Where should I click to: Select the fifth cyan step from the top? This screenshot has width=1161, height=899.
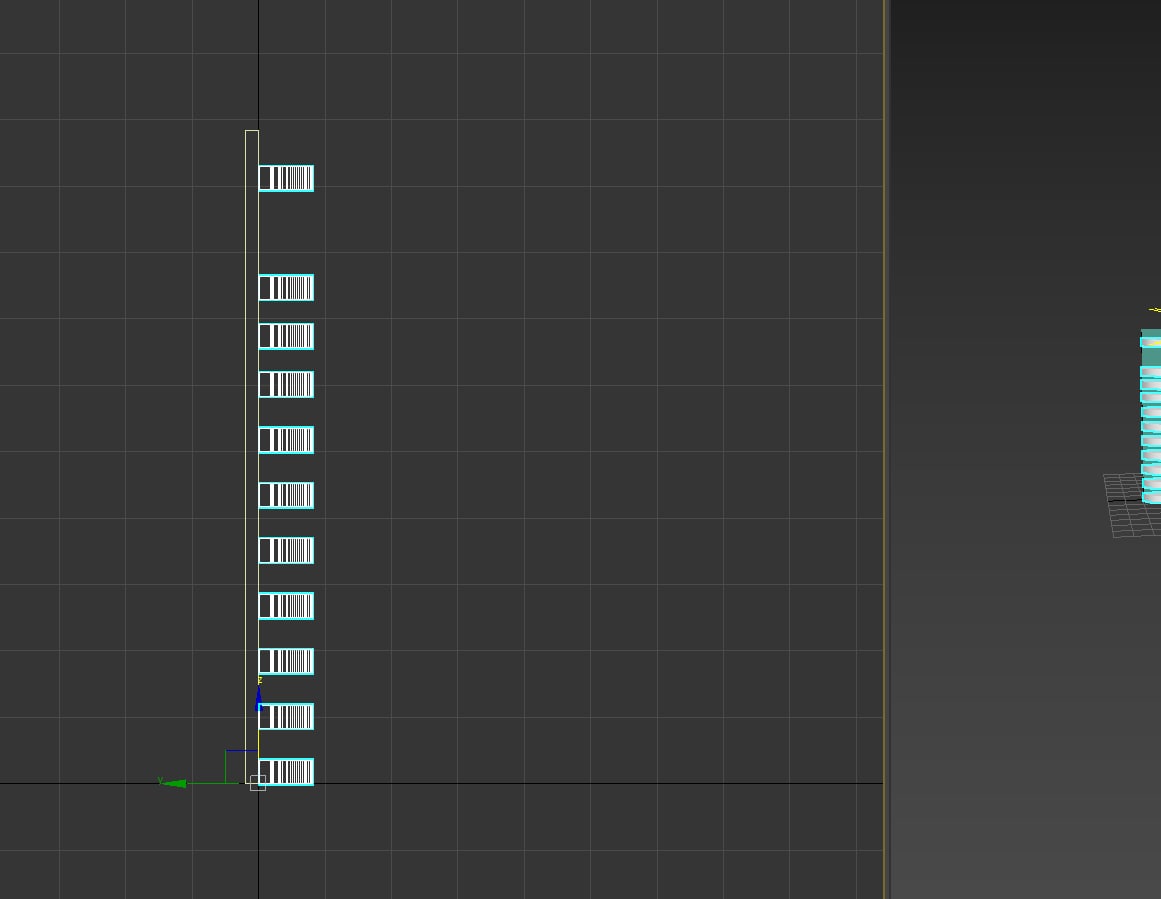286,440
